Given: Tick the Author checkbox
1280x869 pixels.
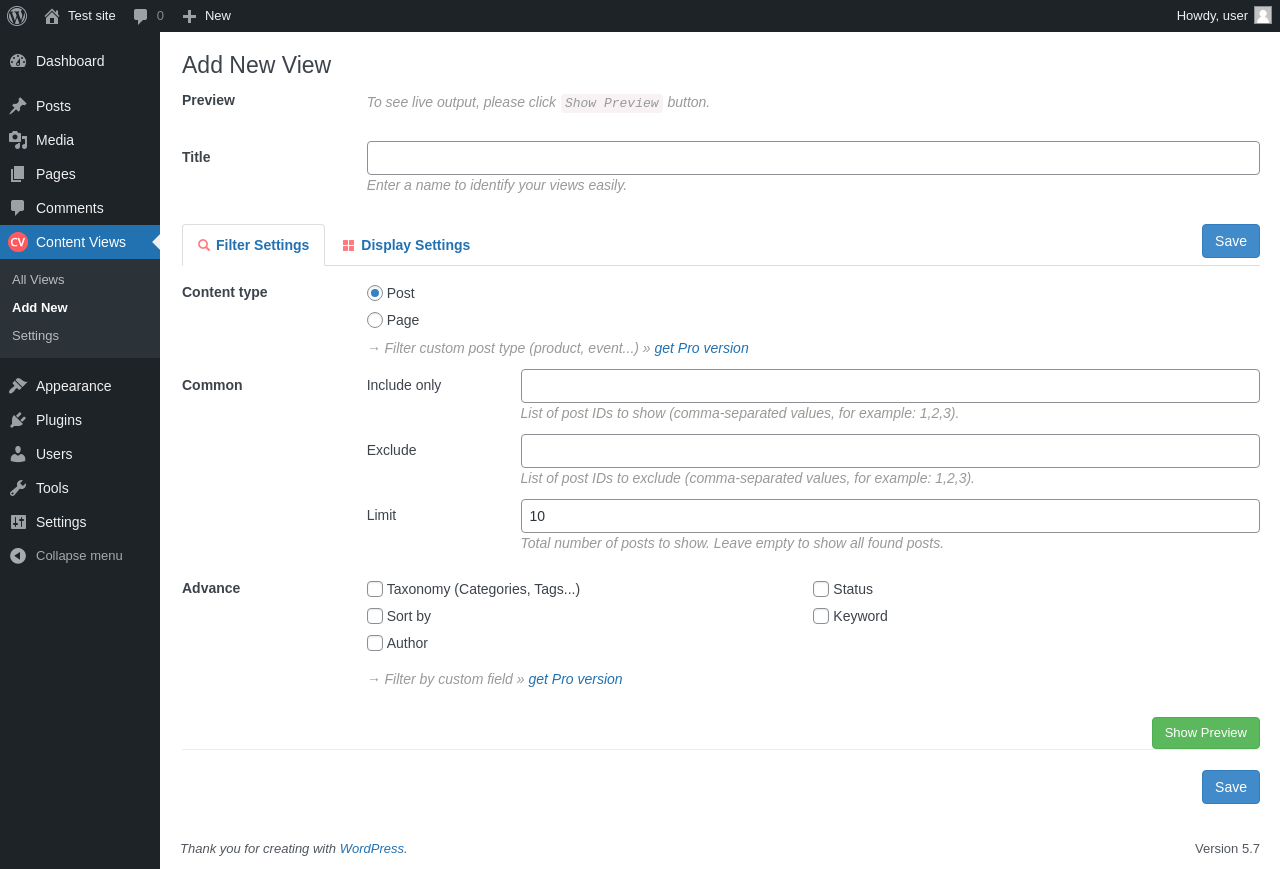Looking at the screenshot, I should tap(375, 643).
